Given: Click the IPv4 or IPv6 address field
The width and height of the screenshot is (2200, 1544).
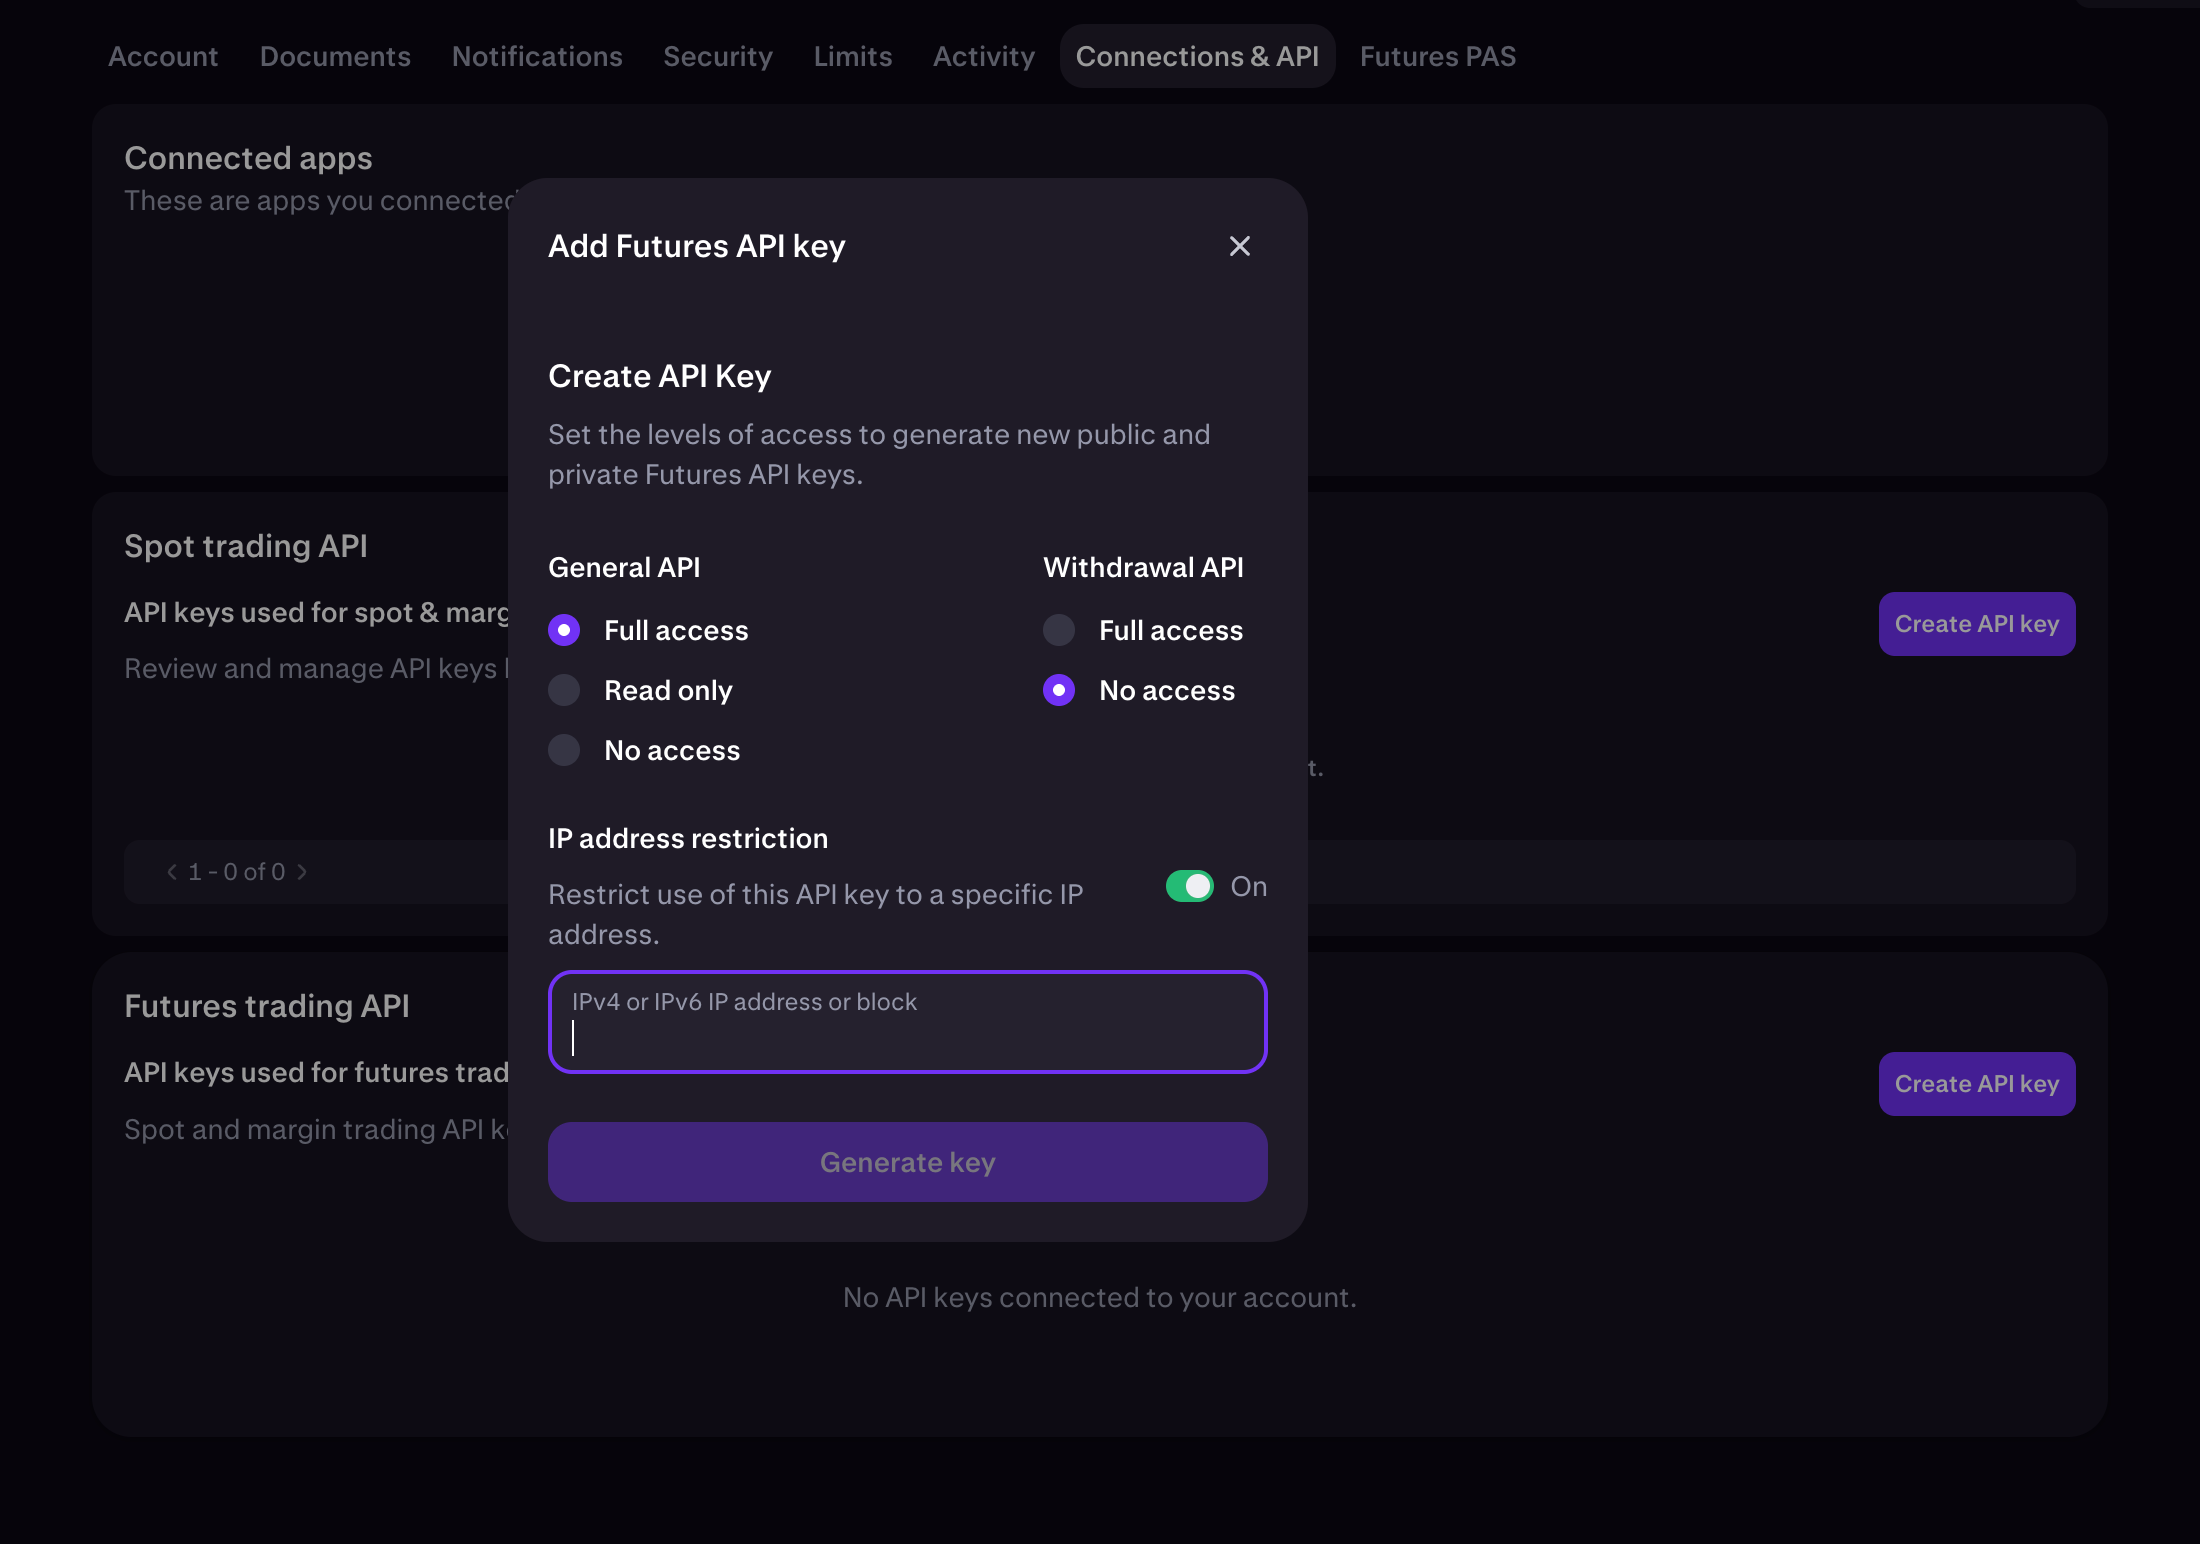Looking at the screenshot, I should (x=907, y=1022).
